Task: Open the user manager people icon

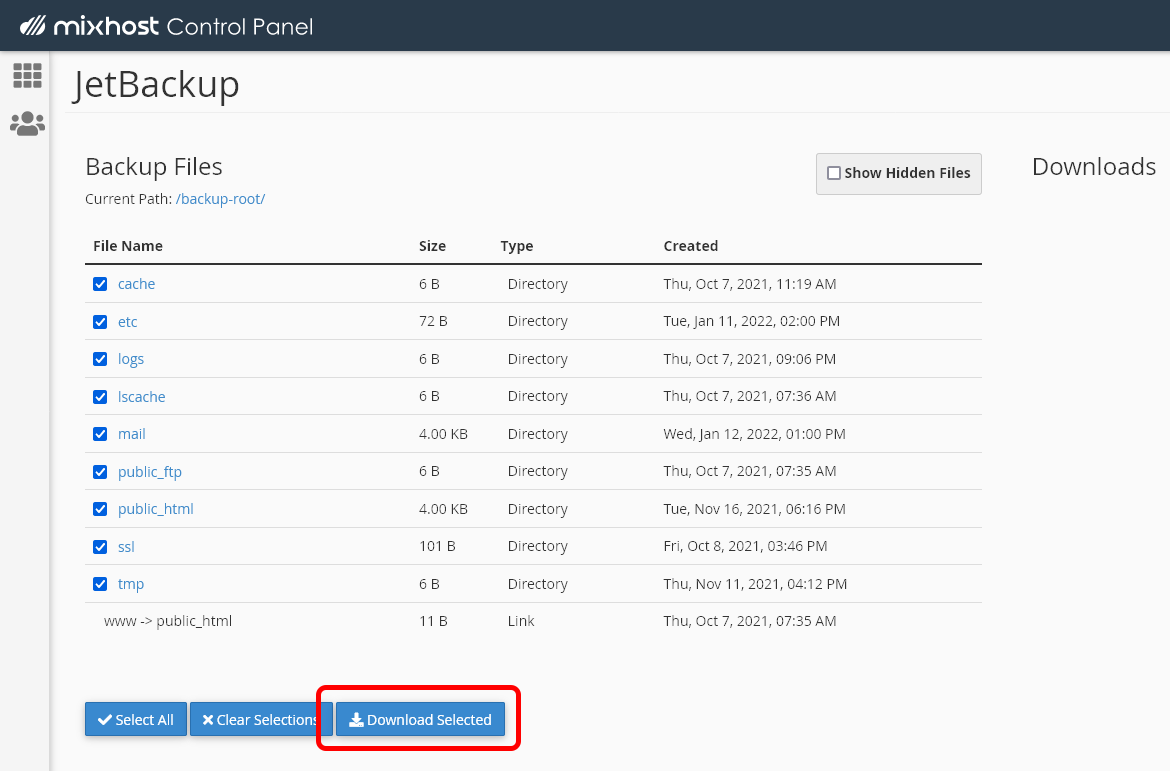Action: click(27, 123)
